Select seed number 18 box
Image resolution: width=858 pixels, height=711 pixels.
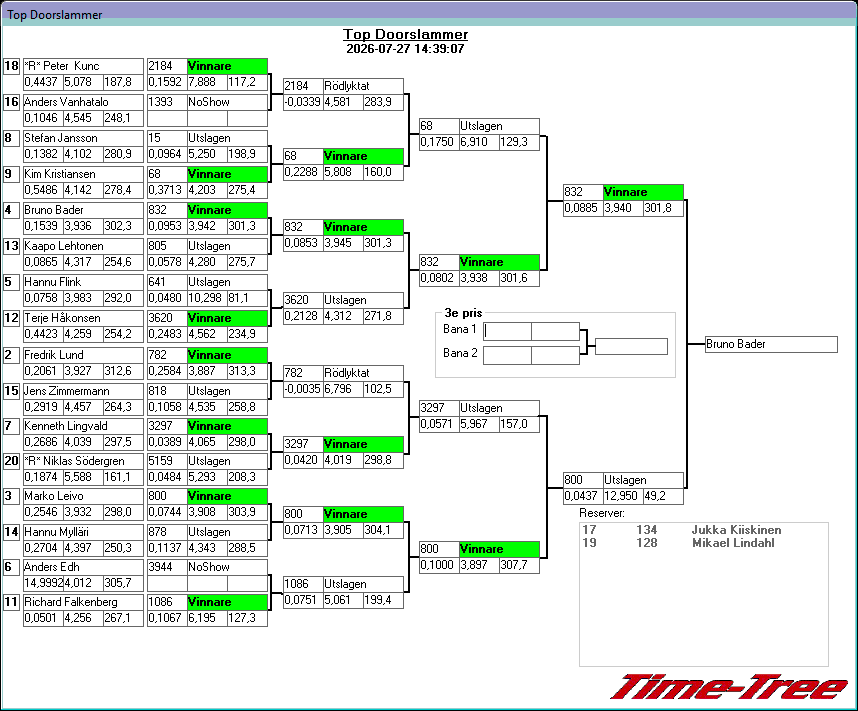tap(11, 66)
